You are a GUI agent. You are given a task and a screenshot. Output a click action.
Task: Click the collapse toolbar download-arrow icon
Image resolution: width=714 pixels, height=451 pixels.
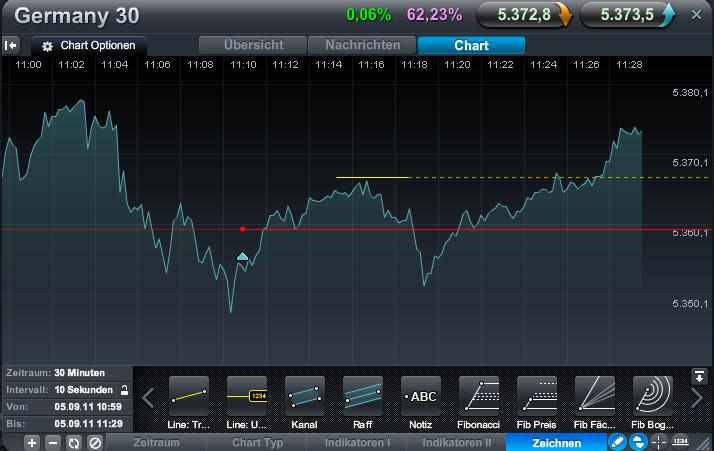coord(699,376)
